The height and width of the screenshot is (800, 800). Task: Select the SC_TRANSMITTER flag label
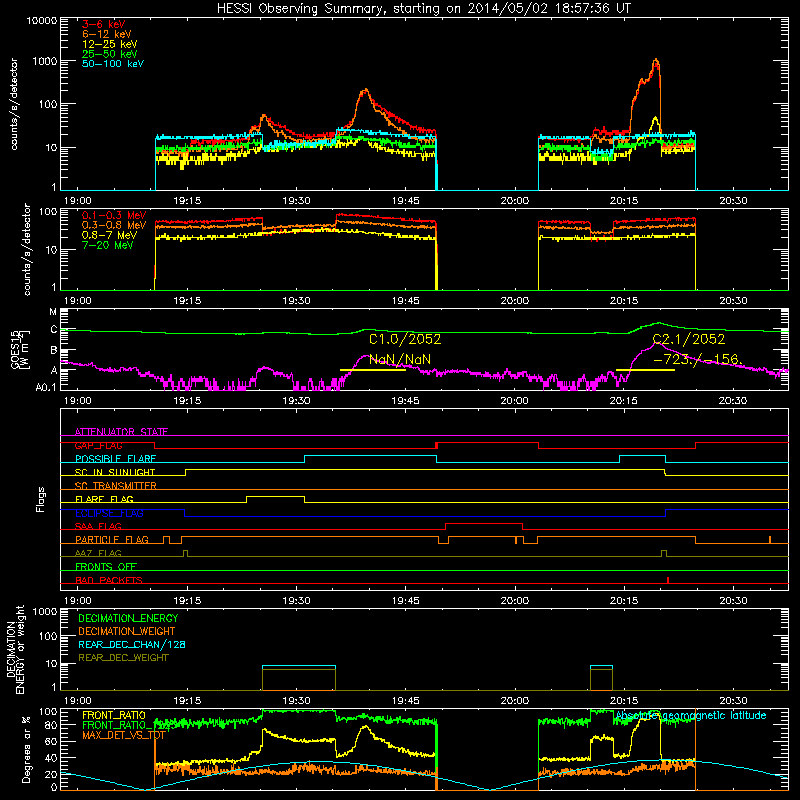pos(116,486)
